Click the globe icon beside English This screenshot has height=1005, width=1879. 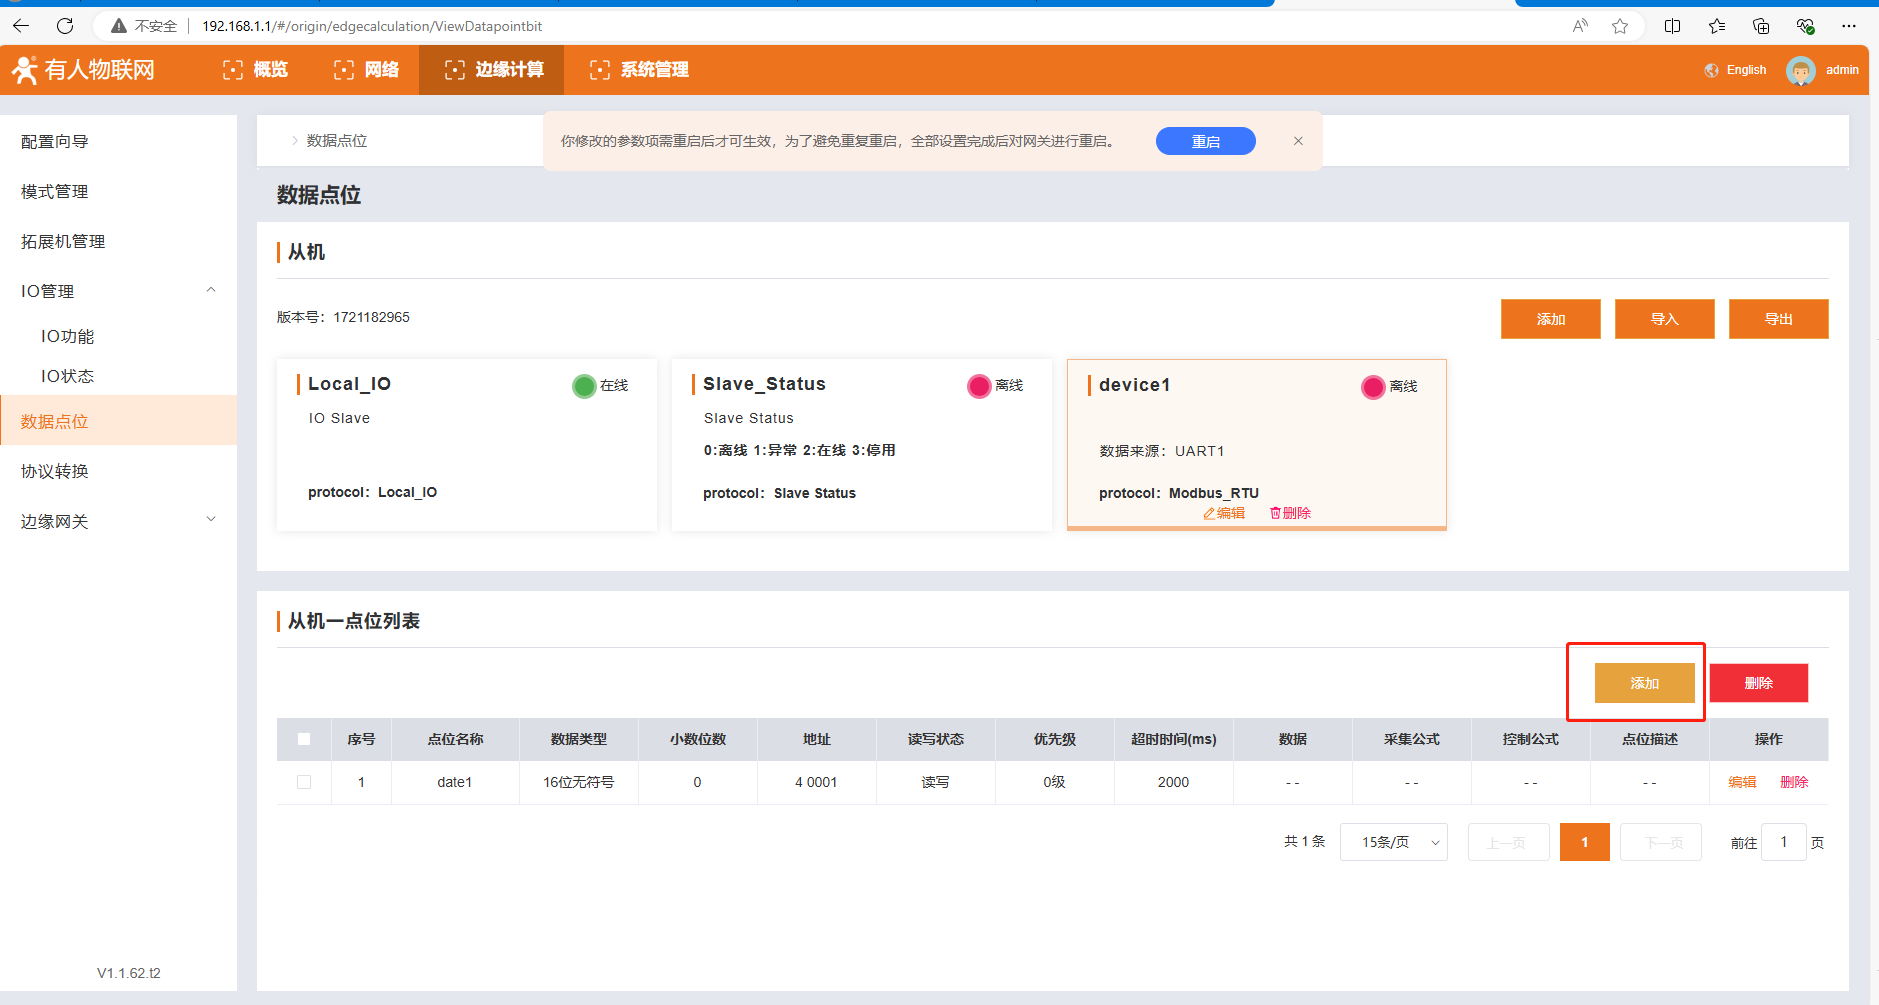1712,70
